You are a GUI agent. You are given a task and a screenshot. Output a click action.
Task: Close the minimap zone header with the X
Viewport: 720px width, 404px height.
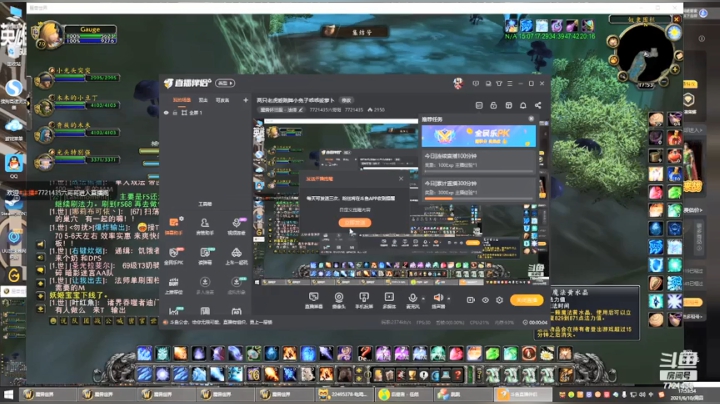point(676,19)
